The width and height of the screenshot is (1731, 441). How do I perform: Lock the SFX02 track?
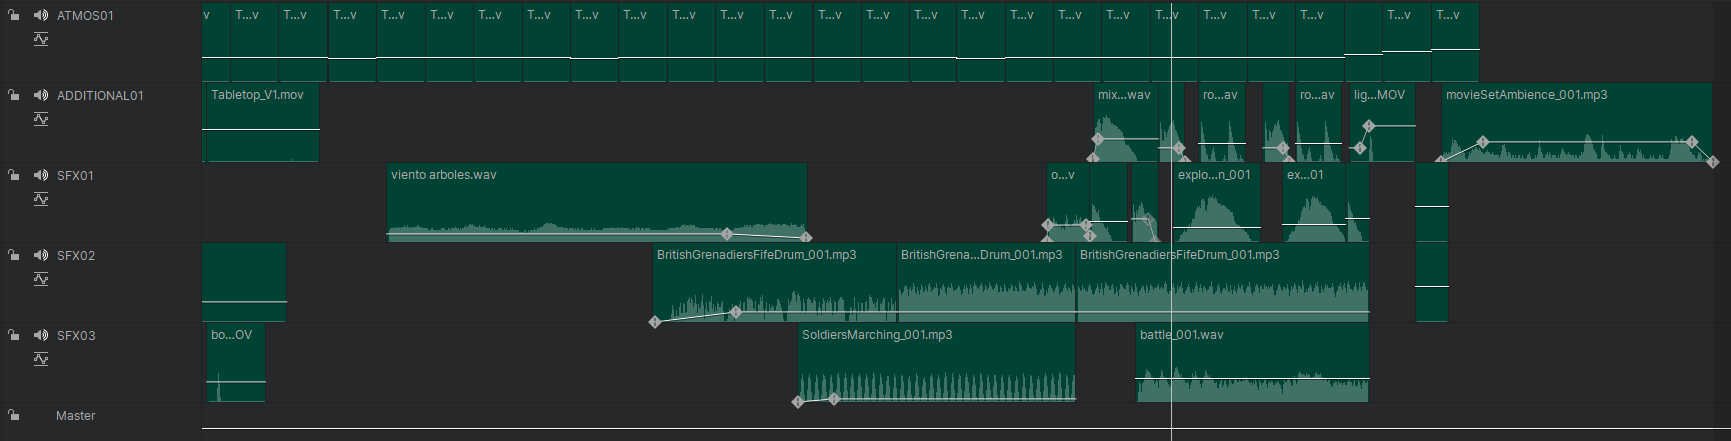[x=13, y=255]
